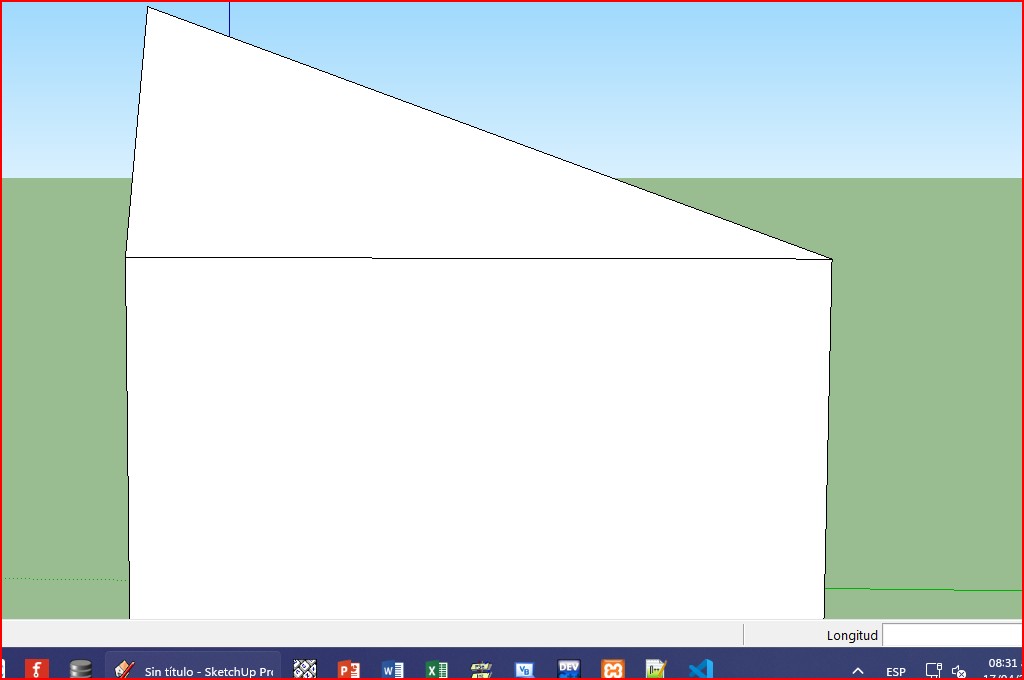Screen dimensions: 1024x680
Task: Open Visual Studio Code from the taskbar
Action: click(x=700, y=670)
